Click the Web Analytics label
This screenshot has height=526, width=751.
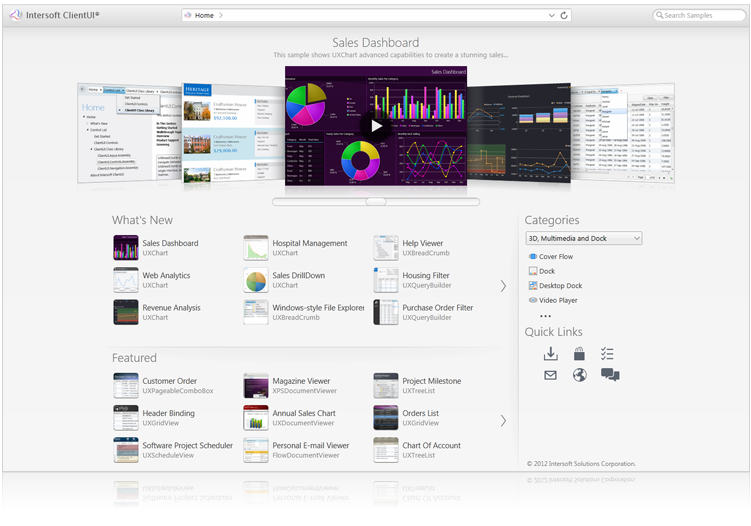point(166,275)
